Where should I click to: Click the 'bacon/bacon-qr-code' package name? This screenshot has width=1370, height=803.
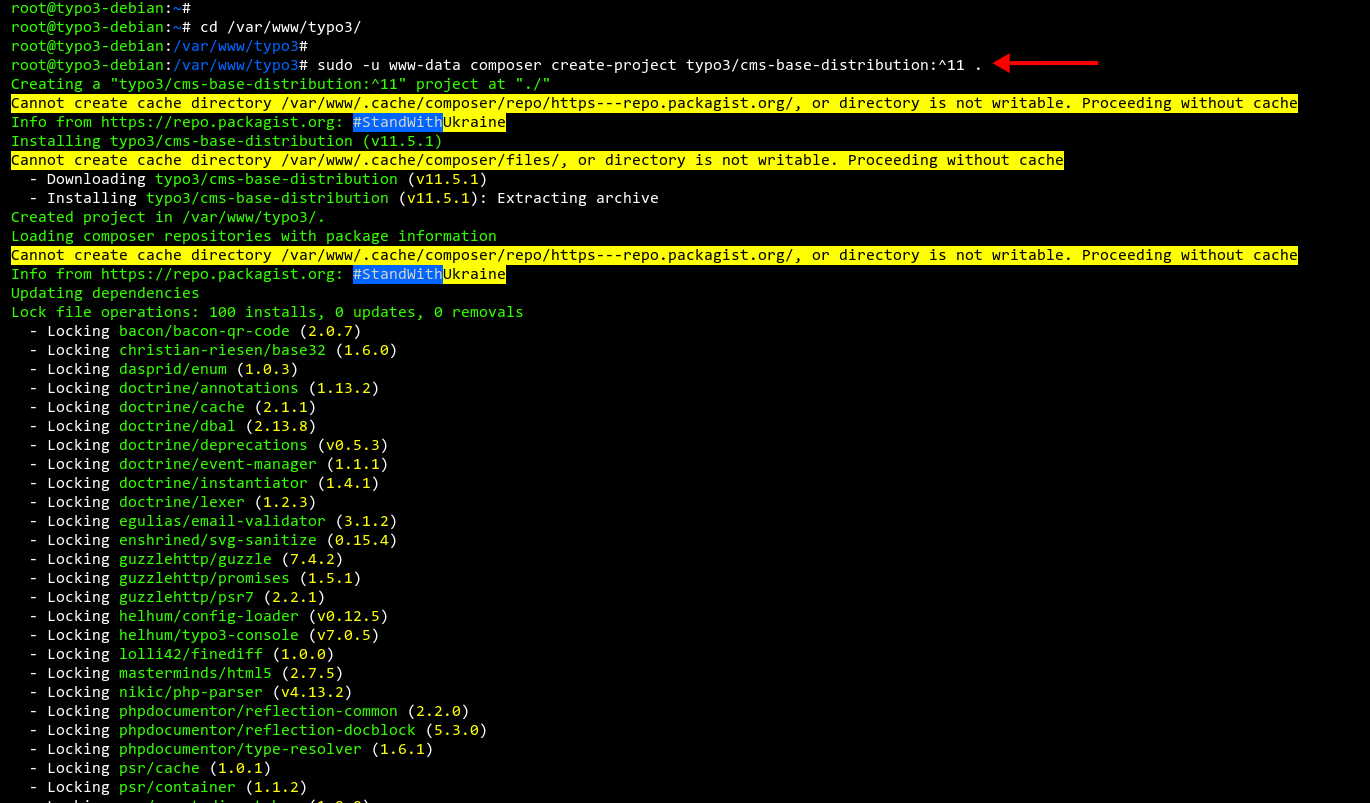click(204, 331)
